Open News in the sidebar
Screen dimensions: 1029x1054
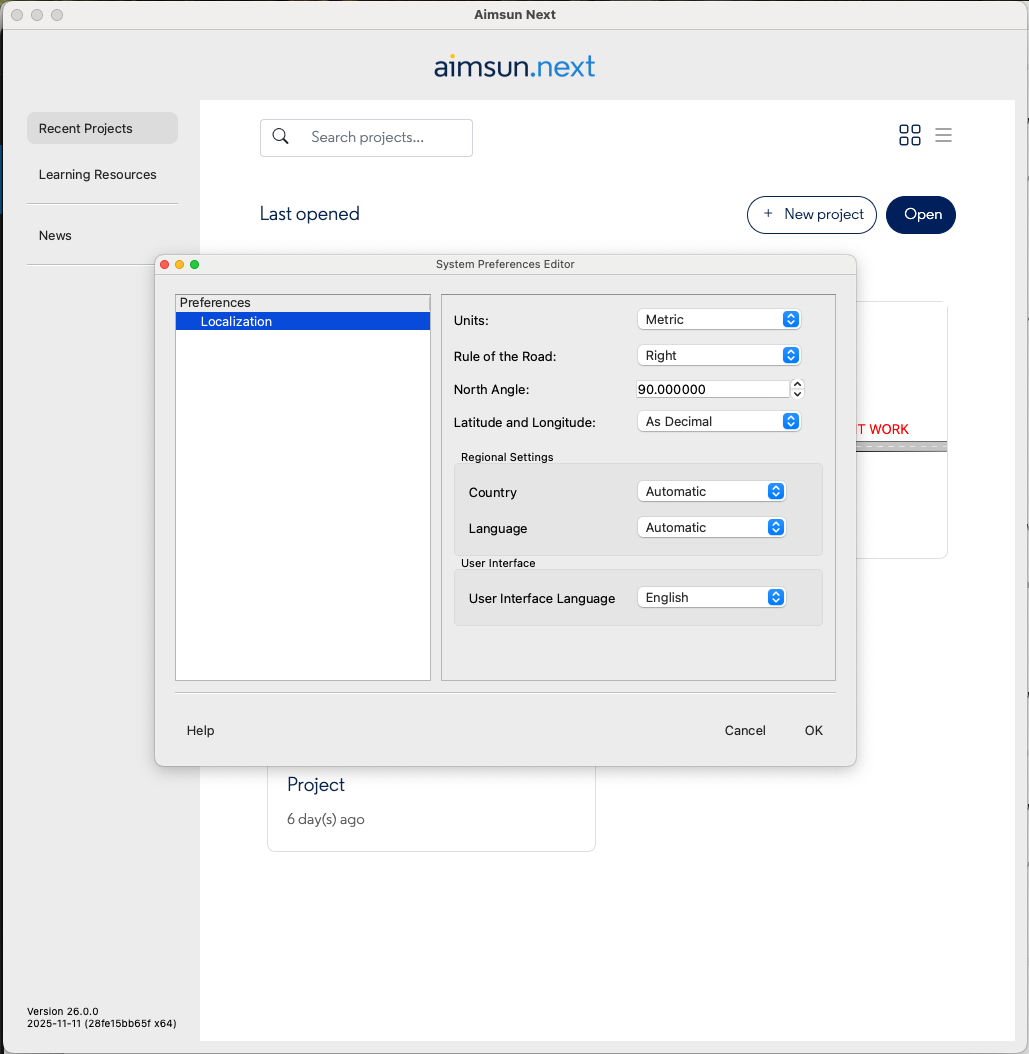tap(55, 236)
